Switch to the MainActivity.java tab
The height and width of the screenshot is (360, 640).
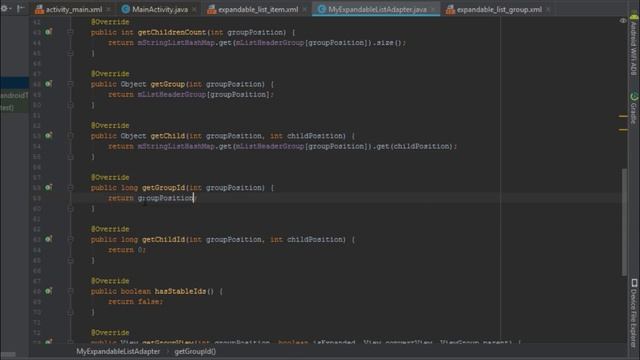pyautogui.click(x=160, y=9)
